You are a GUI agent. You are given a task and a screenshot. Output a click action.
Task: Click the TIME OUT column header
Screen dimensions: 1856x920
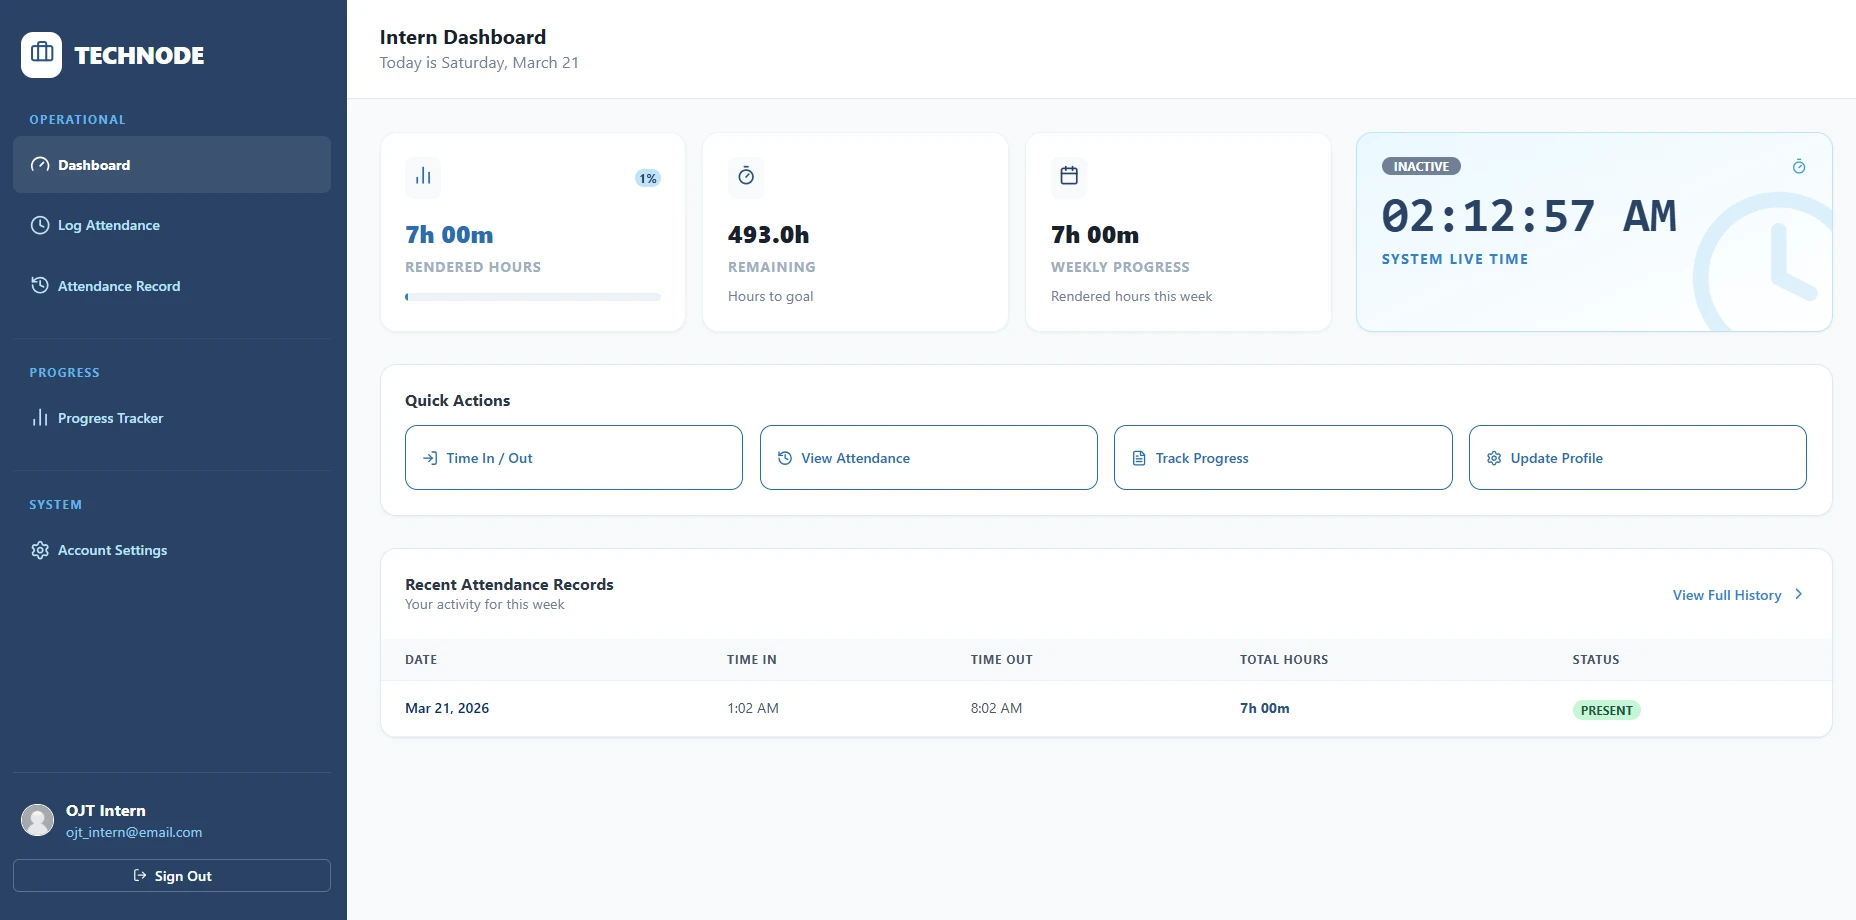(x=1002, y=660)
